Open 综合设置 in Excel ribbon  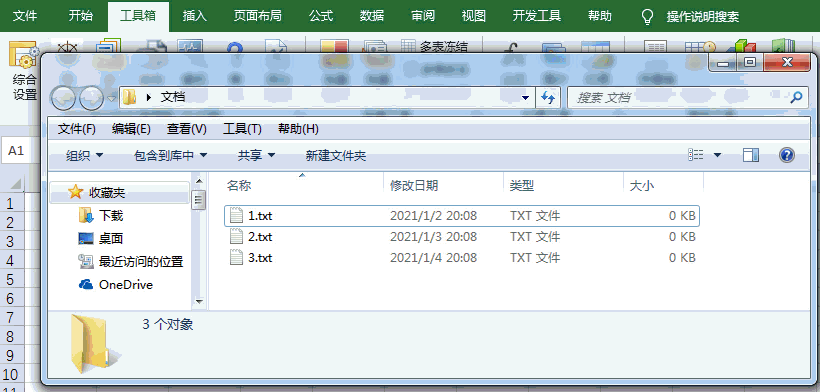tap(25, 72)
